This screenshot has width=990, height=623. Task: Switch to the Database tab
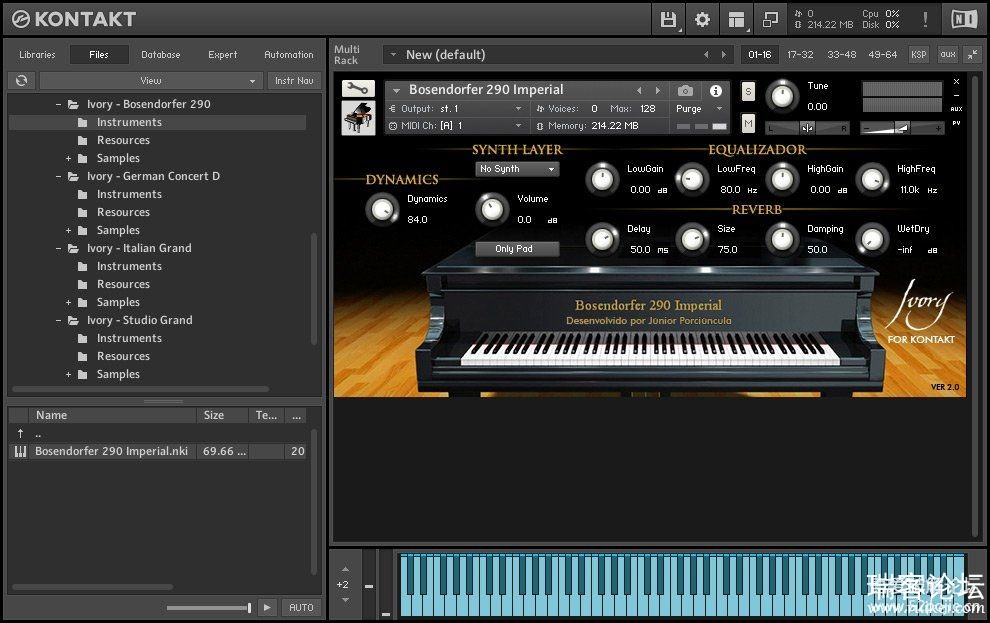(160, 55)
